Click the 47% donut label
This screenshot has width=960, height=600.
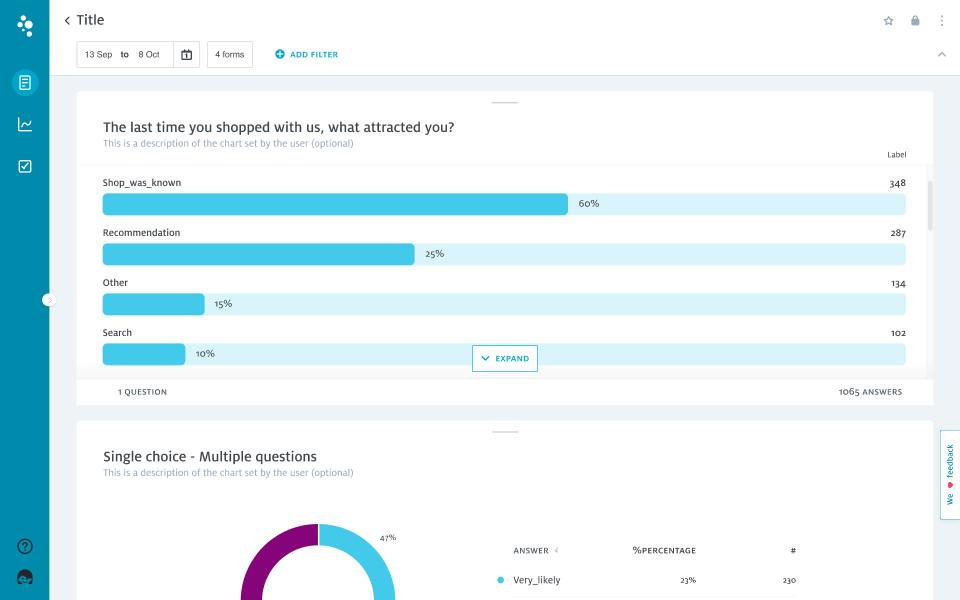(388, 538)
